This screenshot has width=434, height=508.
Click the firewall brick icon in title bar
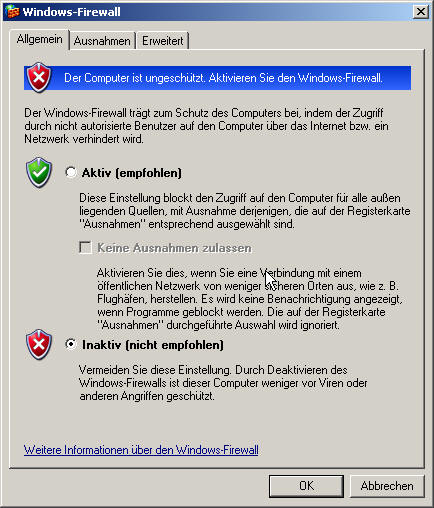(12, 12)
